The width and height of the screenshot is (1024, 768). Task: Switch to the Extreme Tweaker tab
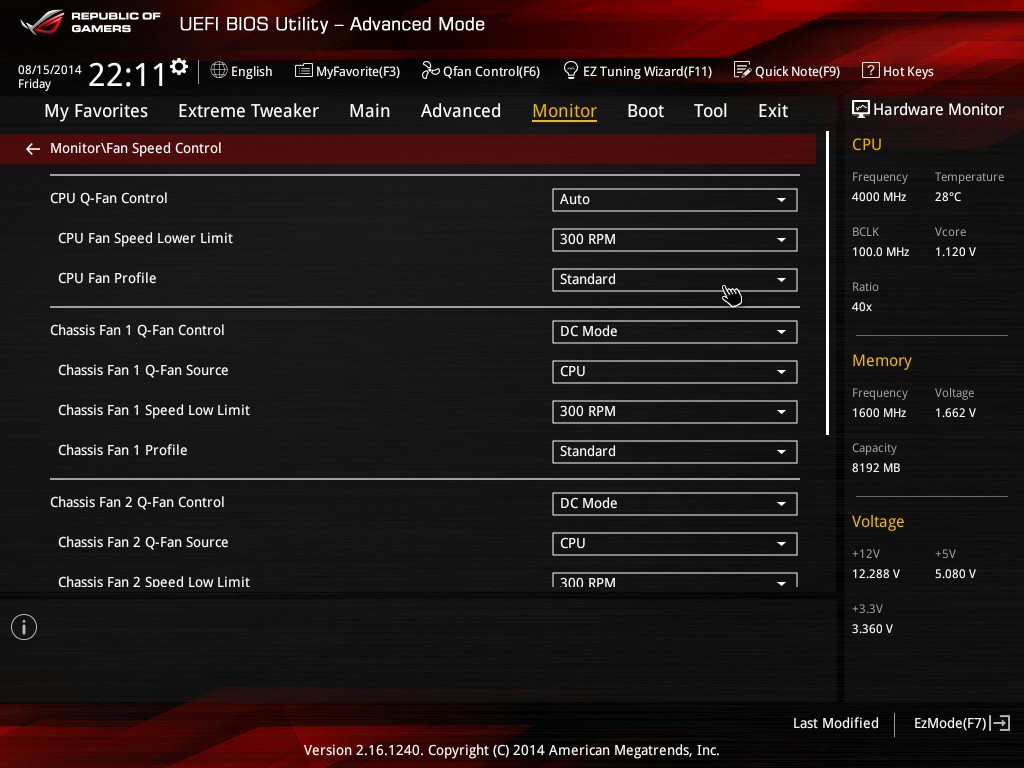248,111
